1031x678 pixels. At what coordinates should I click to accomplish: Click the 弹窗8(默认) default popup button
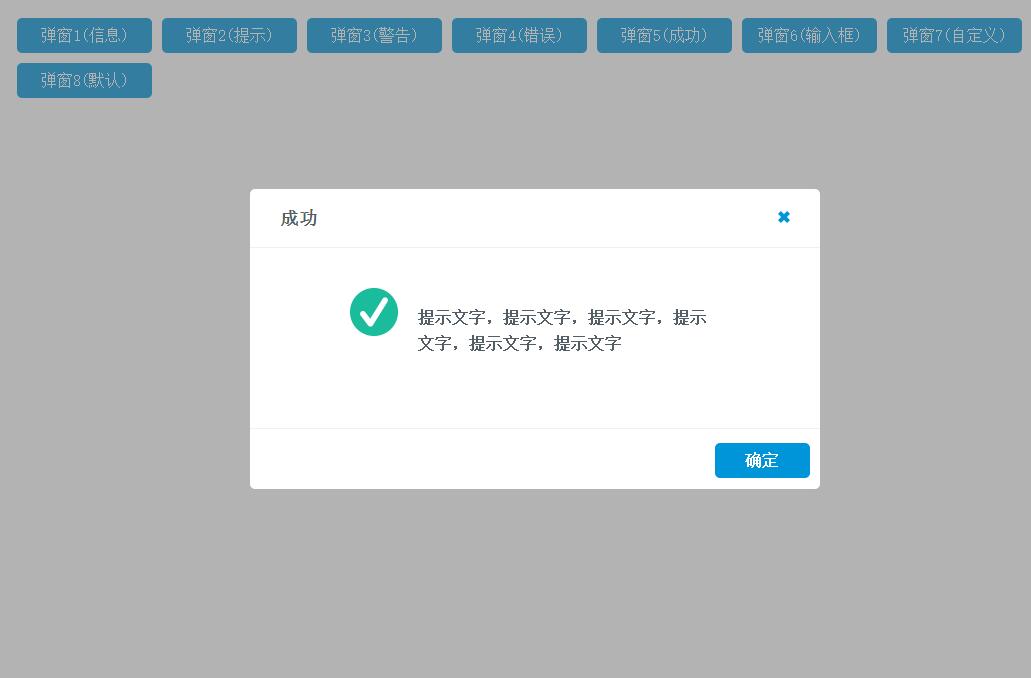tap(84, 80)
